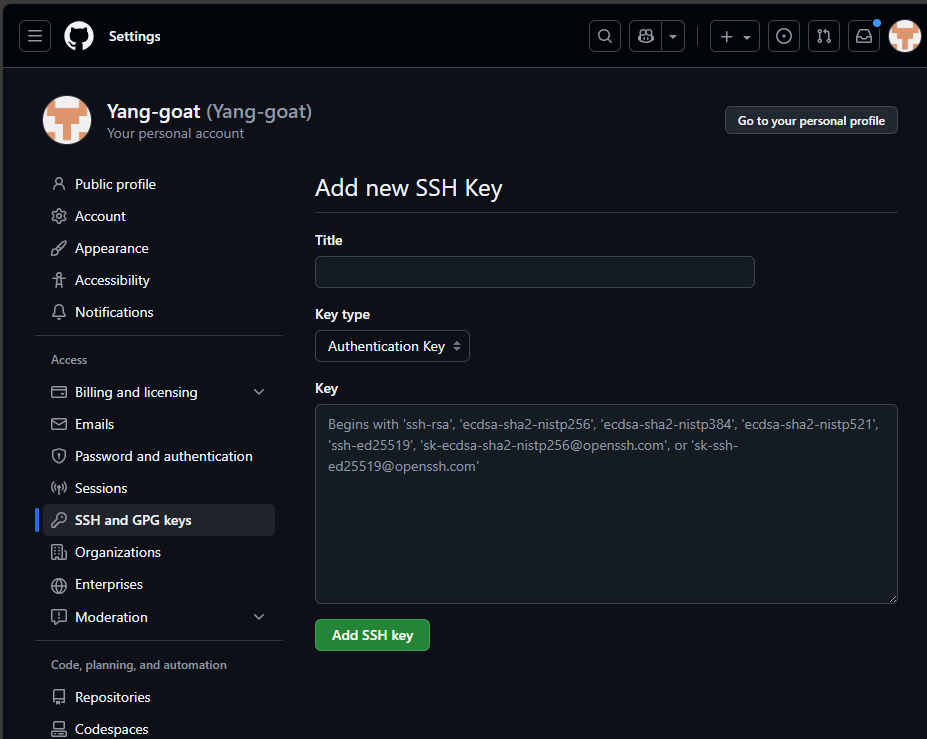Click the GitHub Octocat logo

pos(79,36)
